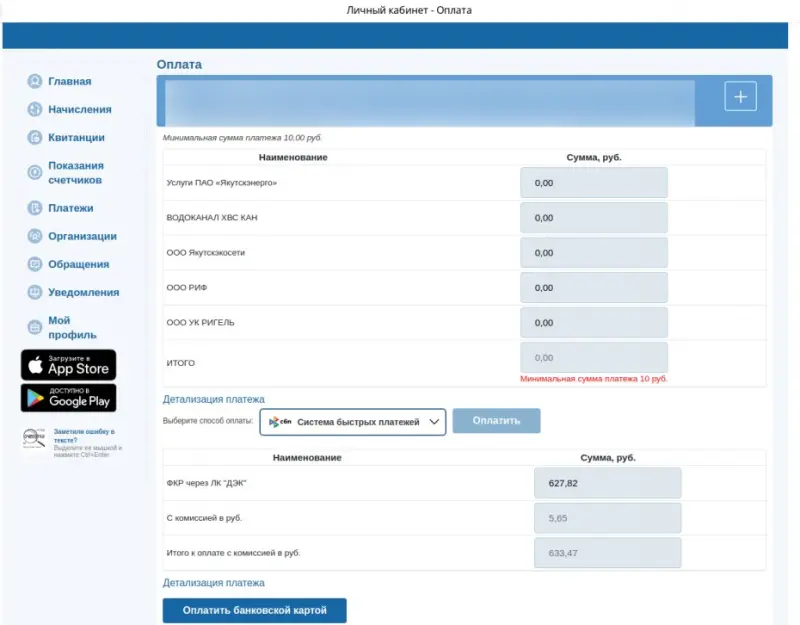This screenshot has width=800, height=625.
Task: Click the Оплатить button
Action: 496,420
